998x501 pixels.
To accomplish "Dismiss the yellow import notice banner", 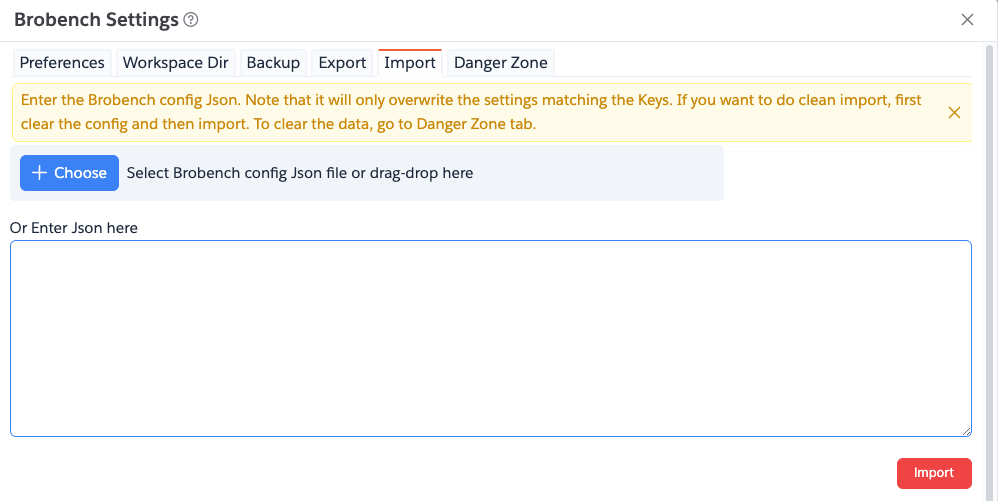I will tap(954, 113).
